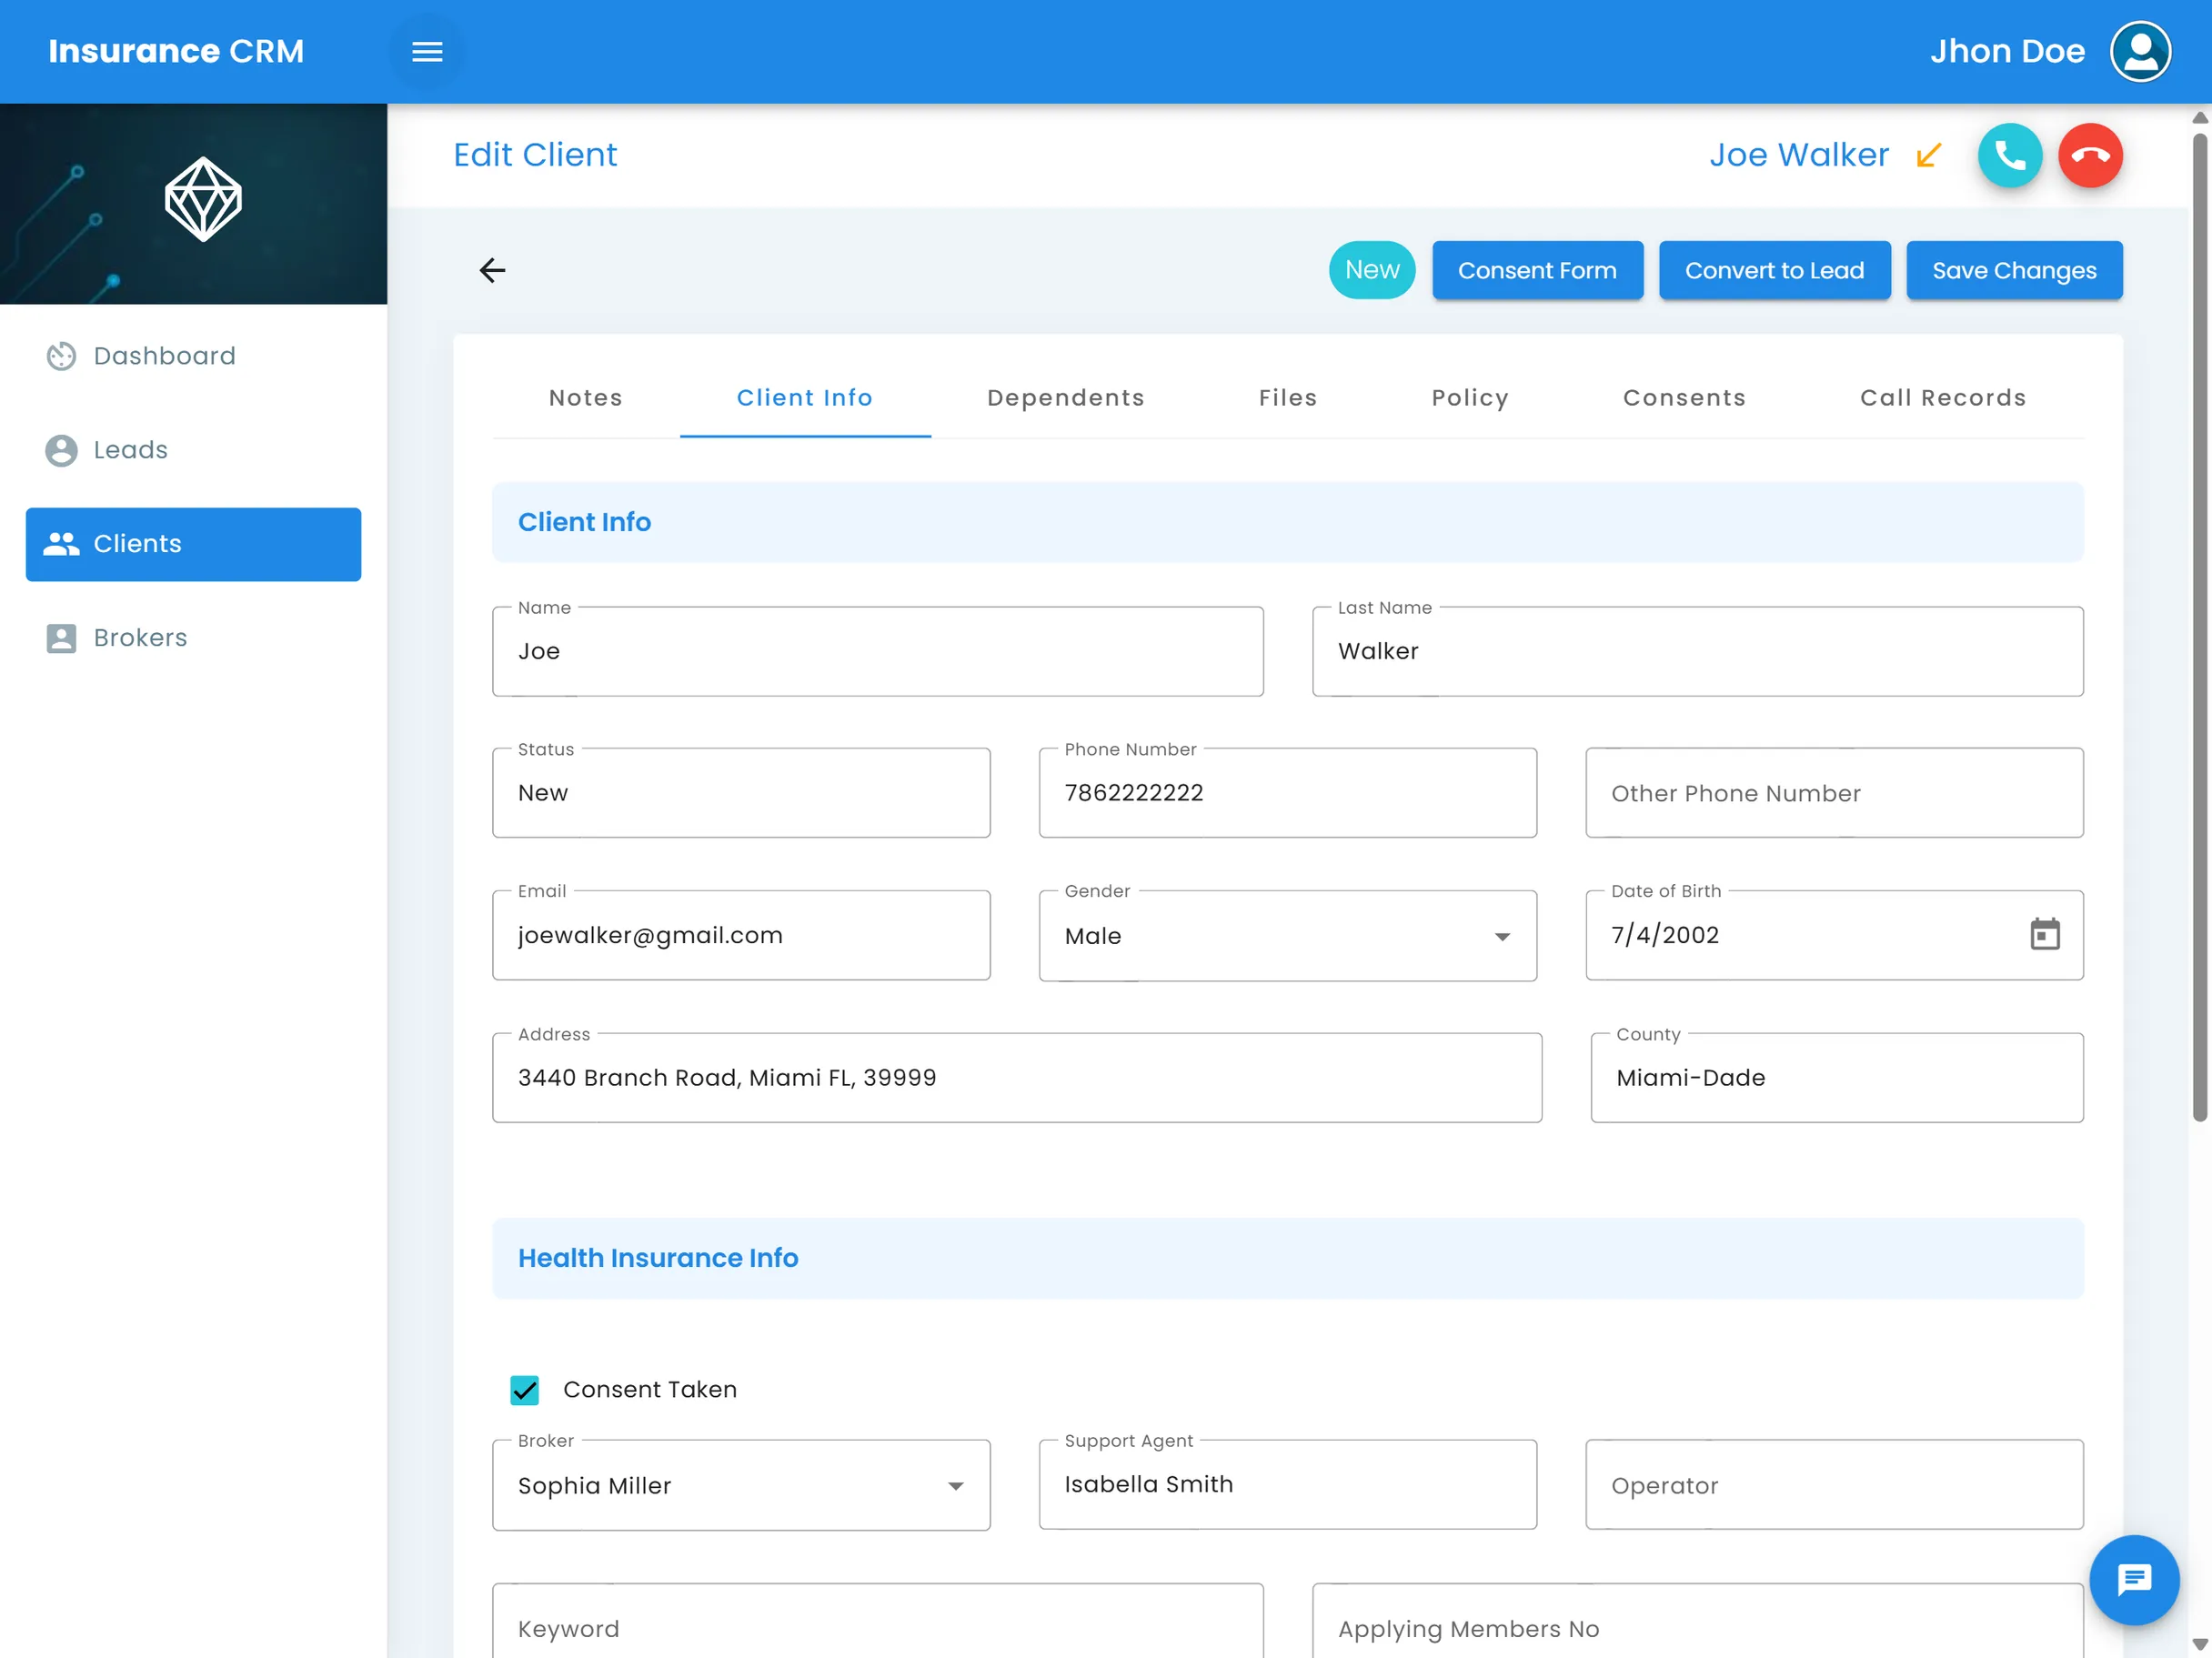
Task: Click the Jhon Doe profile avatar
Action: (x=2140, y=51)
